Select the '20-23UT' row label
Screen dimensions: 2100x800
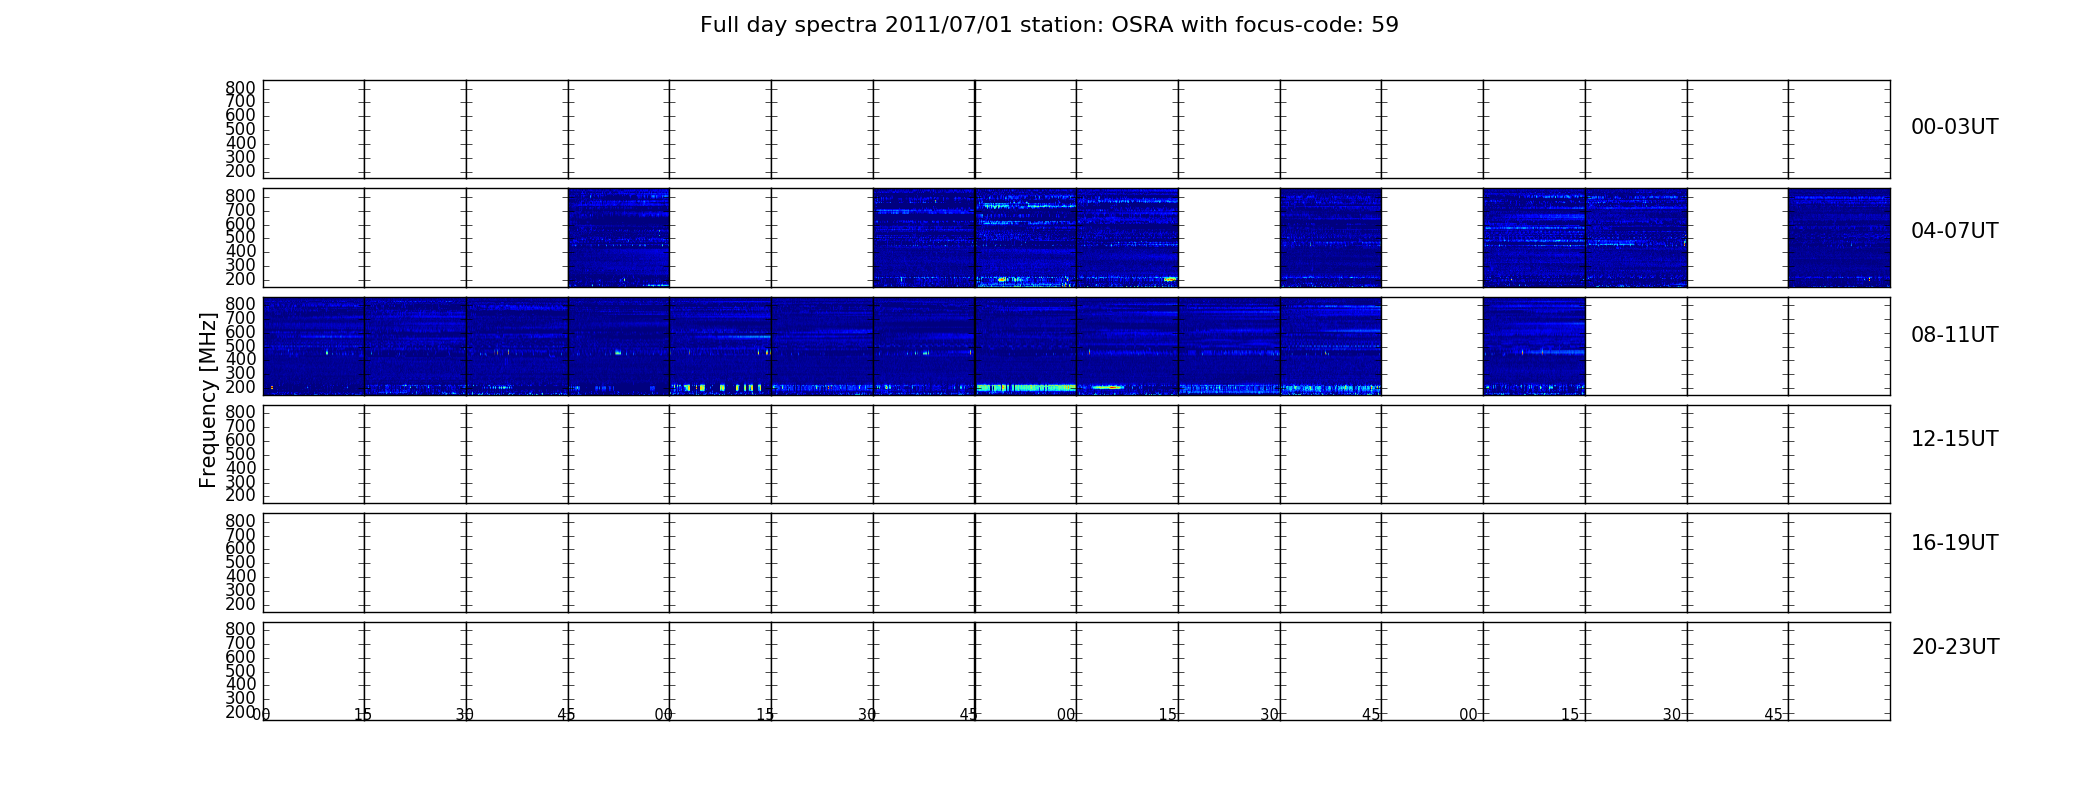pyautogui.click(x=1955, y=647)
